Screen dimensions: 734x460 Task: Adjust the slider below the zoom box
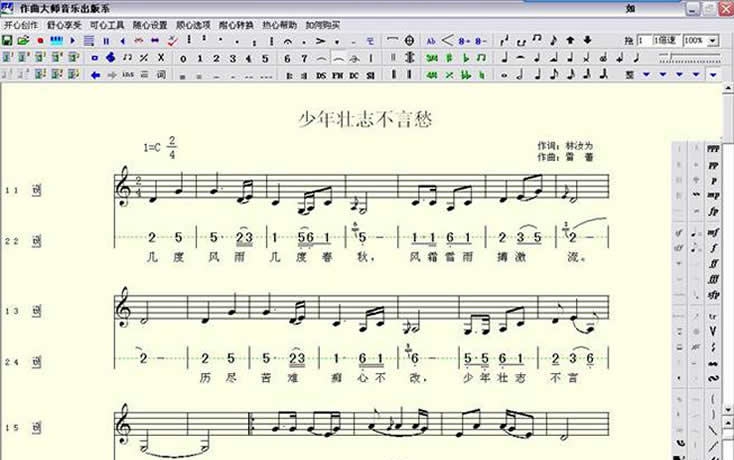[x=690, y=57]
